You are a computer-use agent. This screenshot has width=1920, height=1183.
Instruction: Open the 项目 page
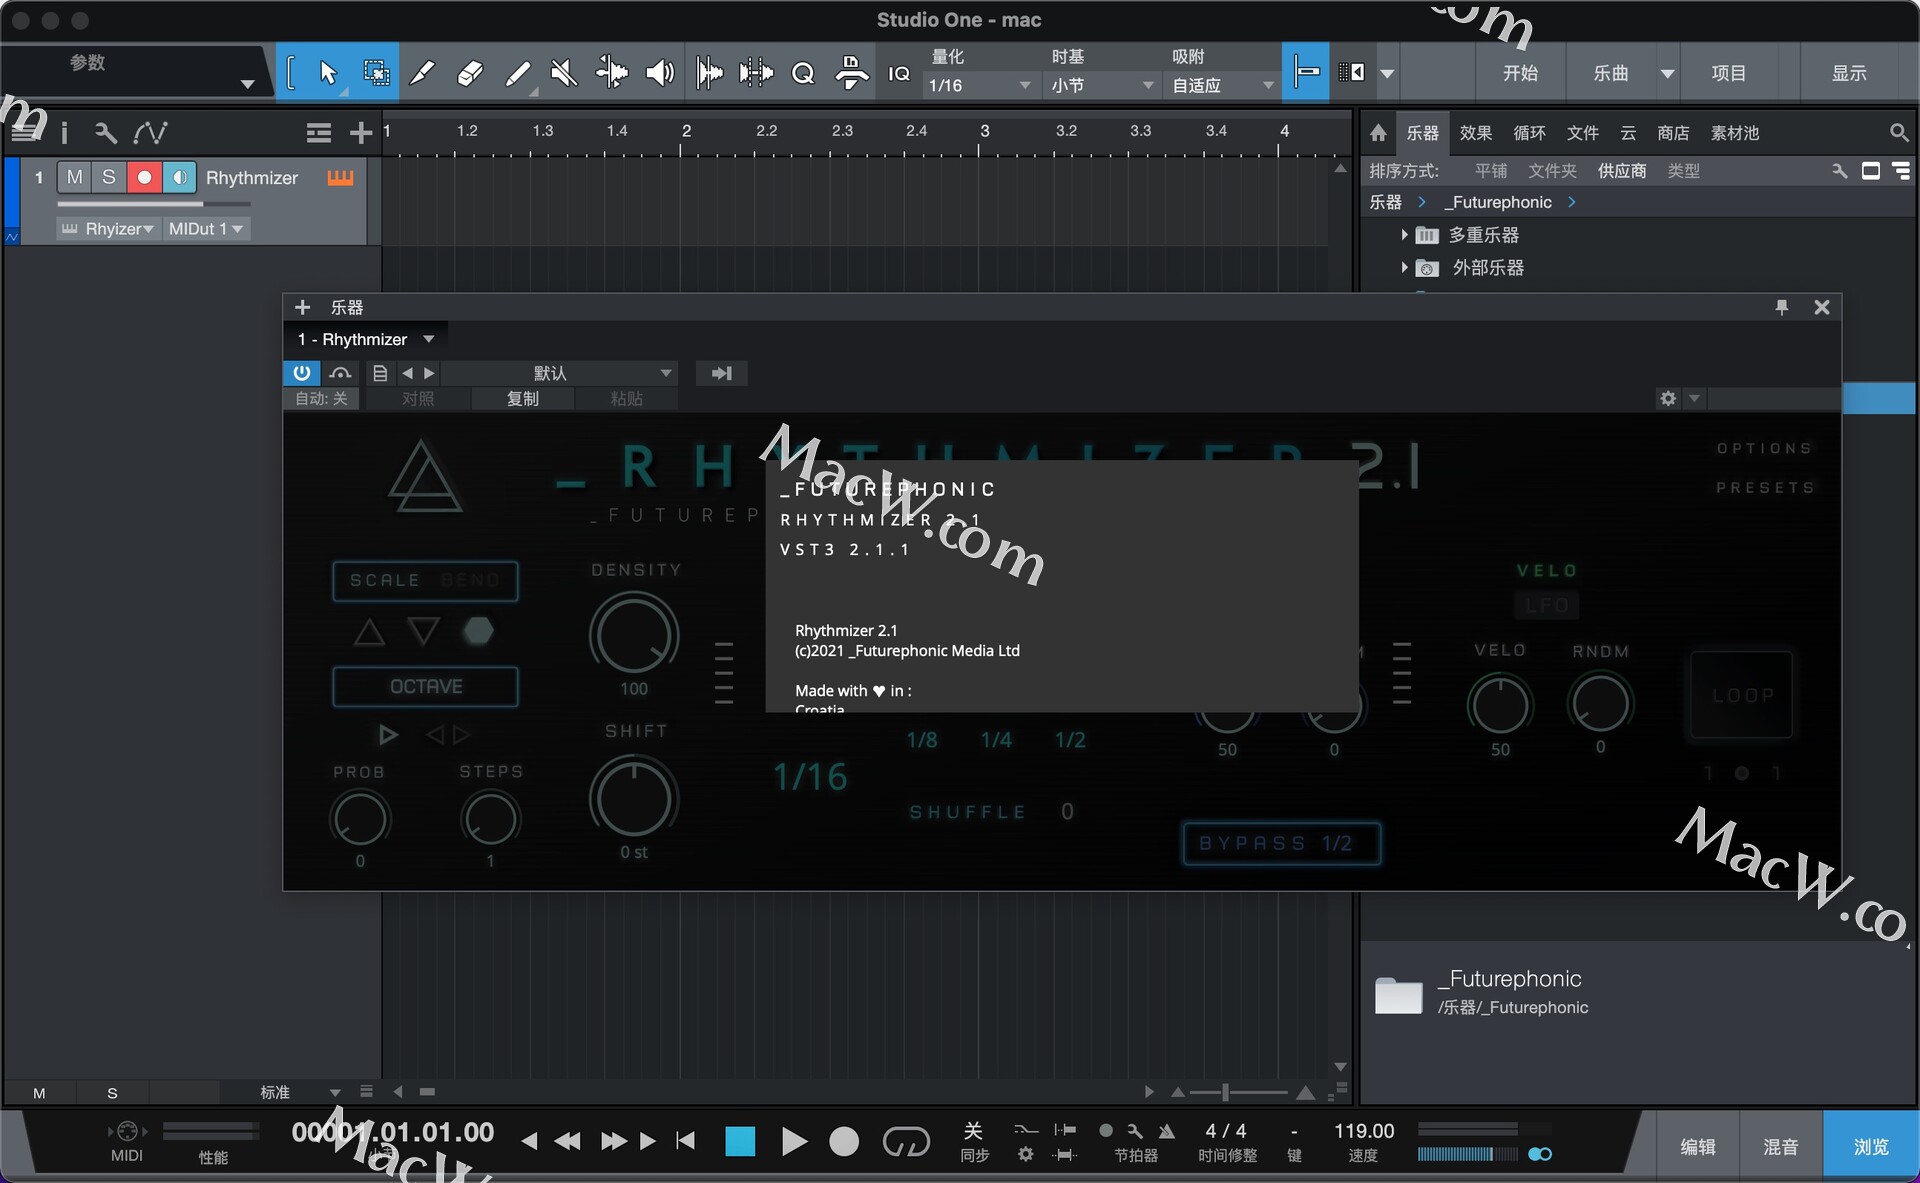click(1728, 73)
